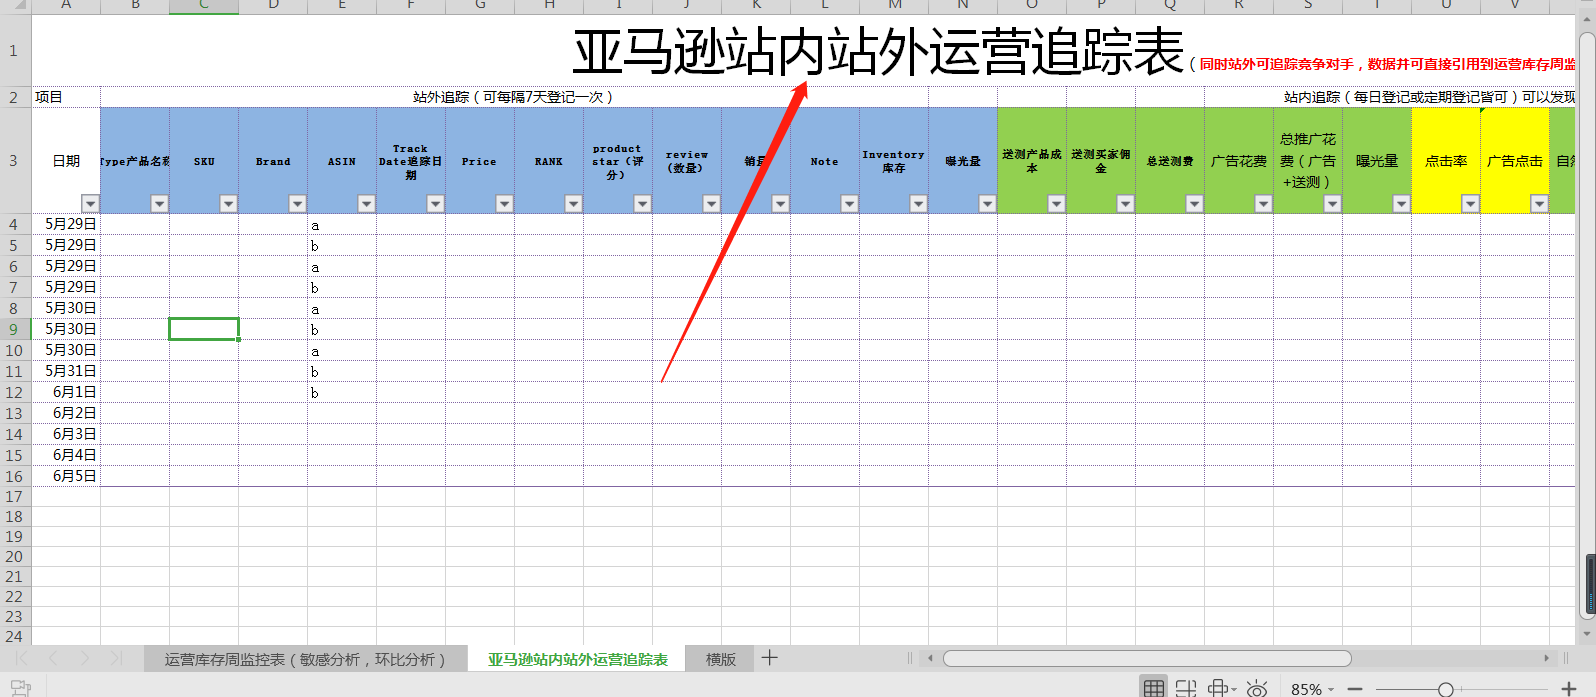
Task: Click 站外追踪（可每隔7天登记一次）header cell
Action: [514, 97]
